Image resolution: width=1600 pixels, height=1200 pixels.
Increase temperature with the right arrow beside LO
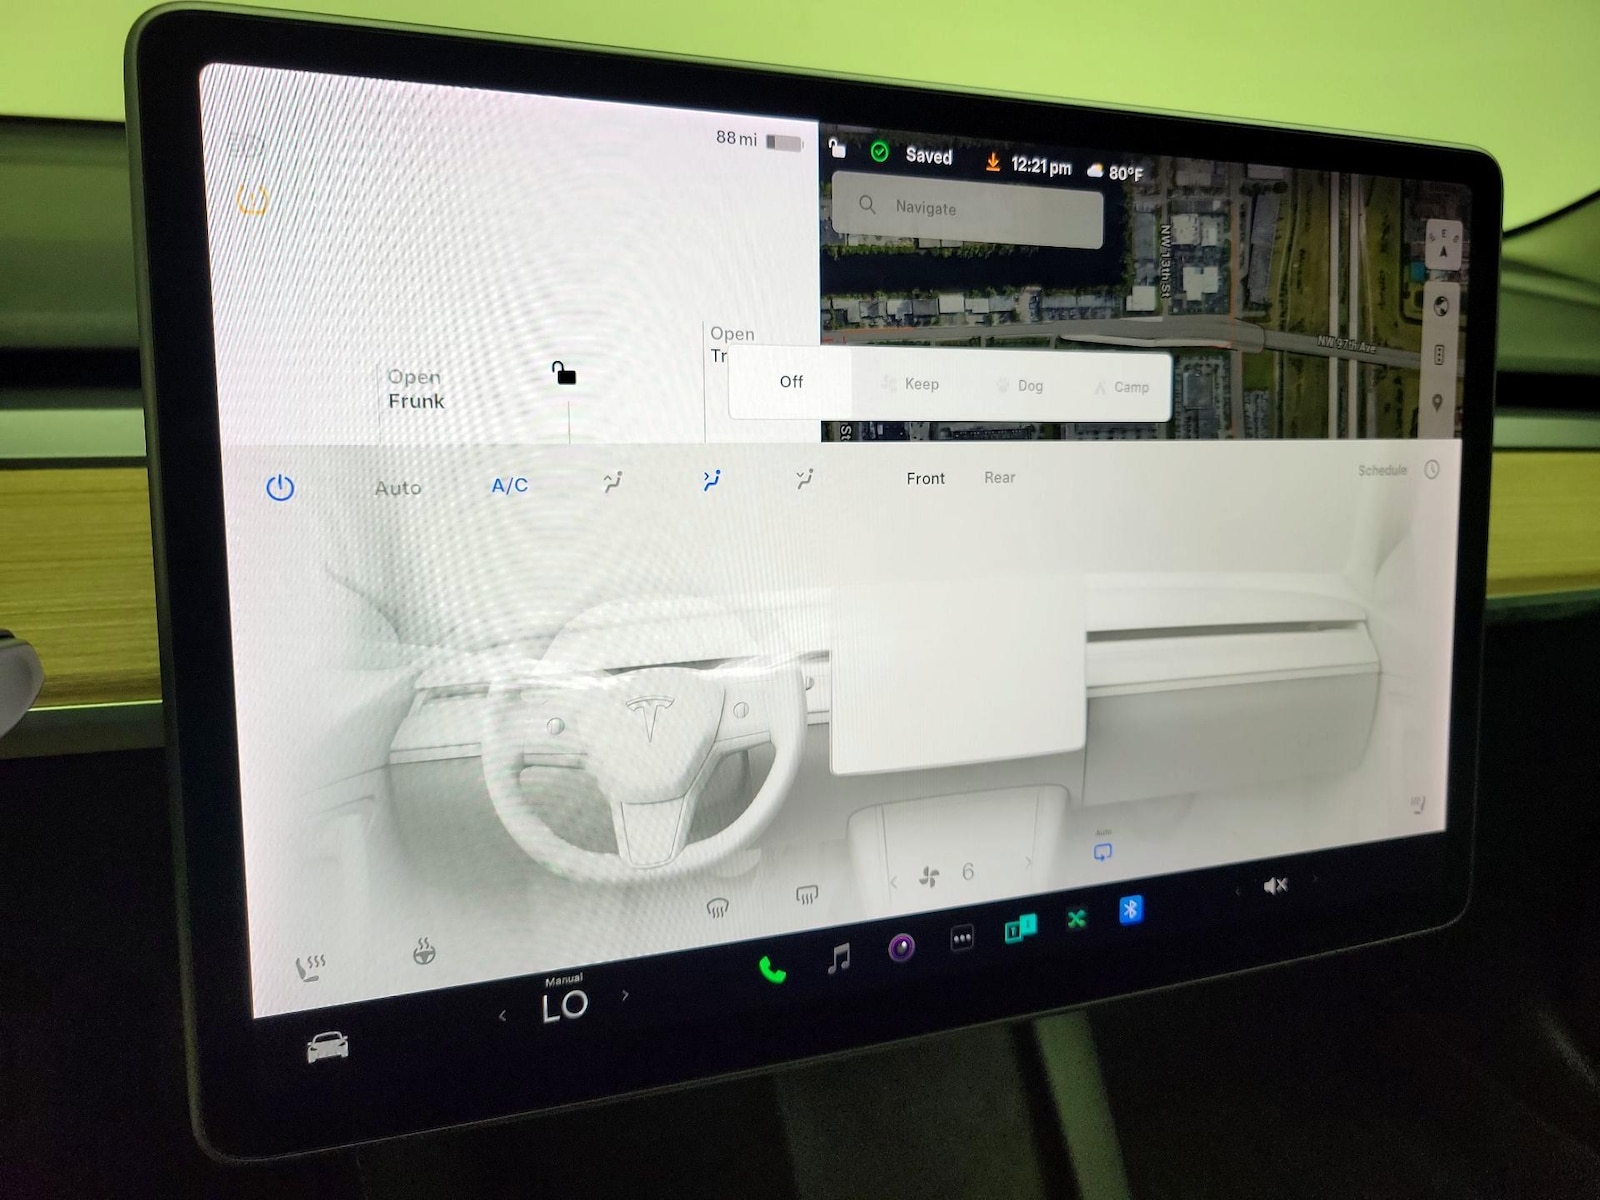626,995
